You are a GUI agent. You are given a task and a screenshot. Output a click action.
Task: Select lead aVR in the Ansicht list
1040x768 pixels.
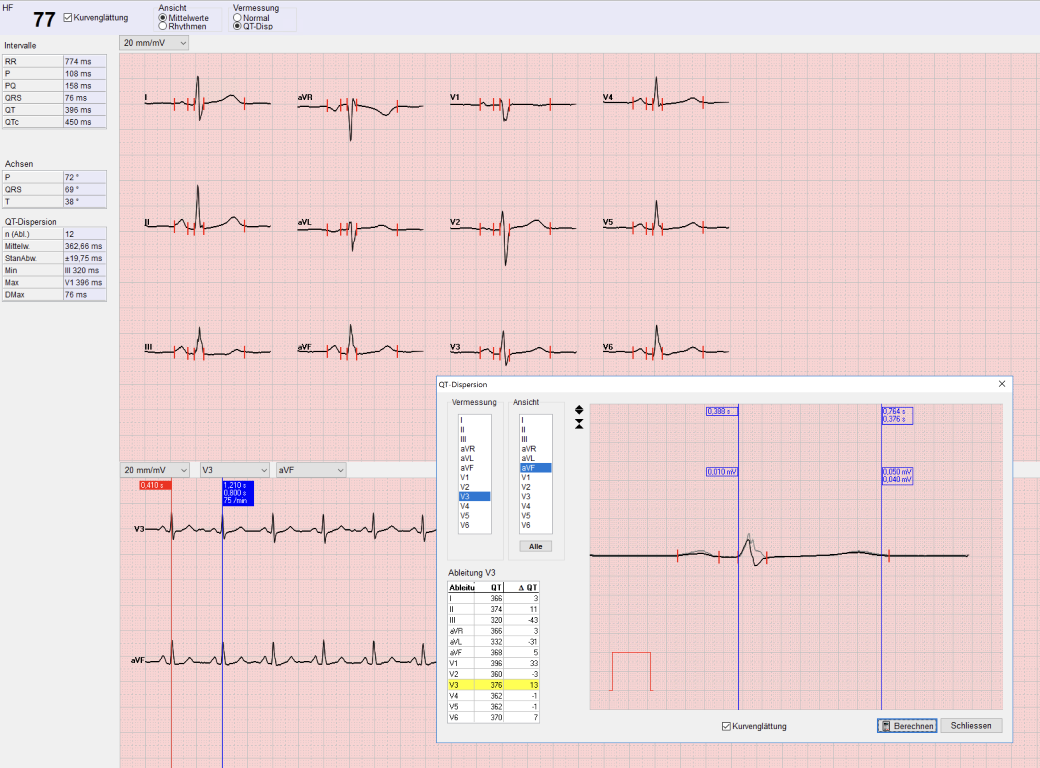(529, 449)
